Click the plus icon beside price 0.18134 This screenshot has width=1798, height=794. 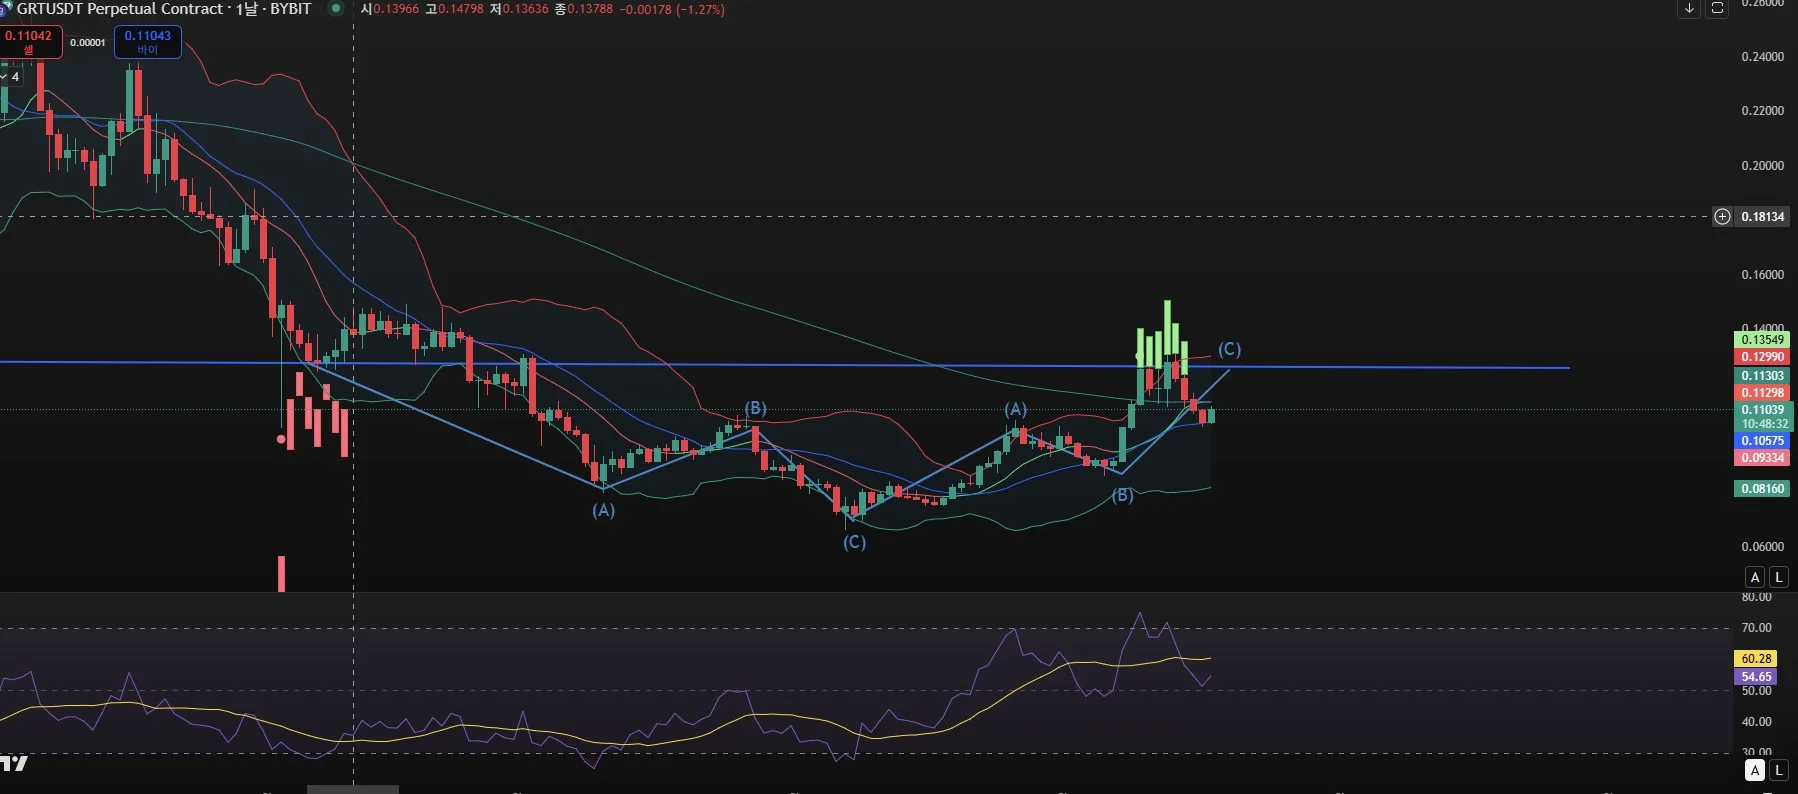[1722, 217]
